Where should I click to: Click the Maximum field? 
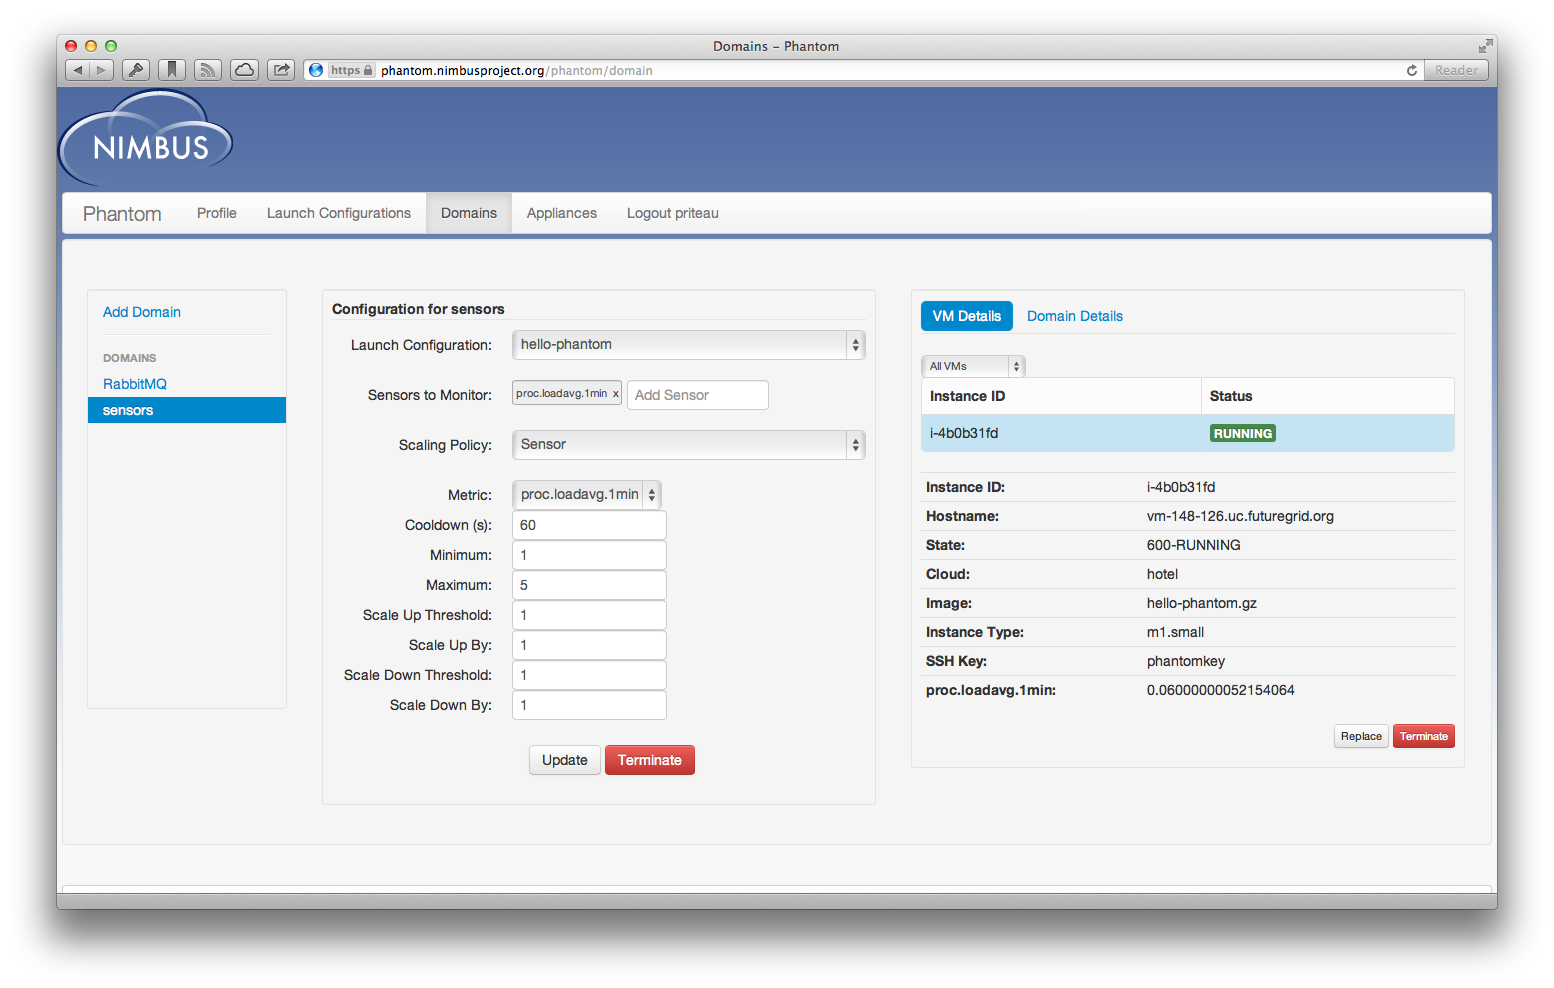[589, 585]
